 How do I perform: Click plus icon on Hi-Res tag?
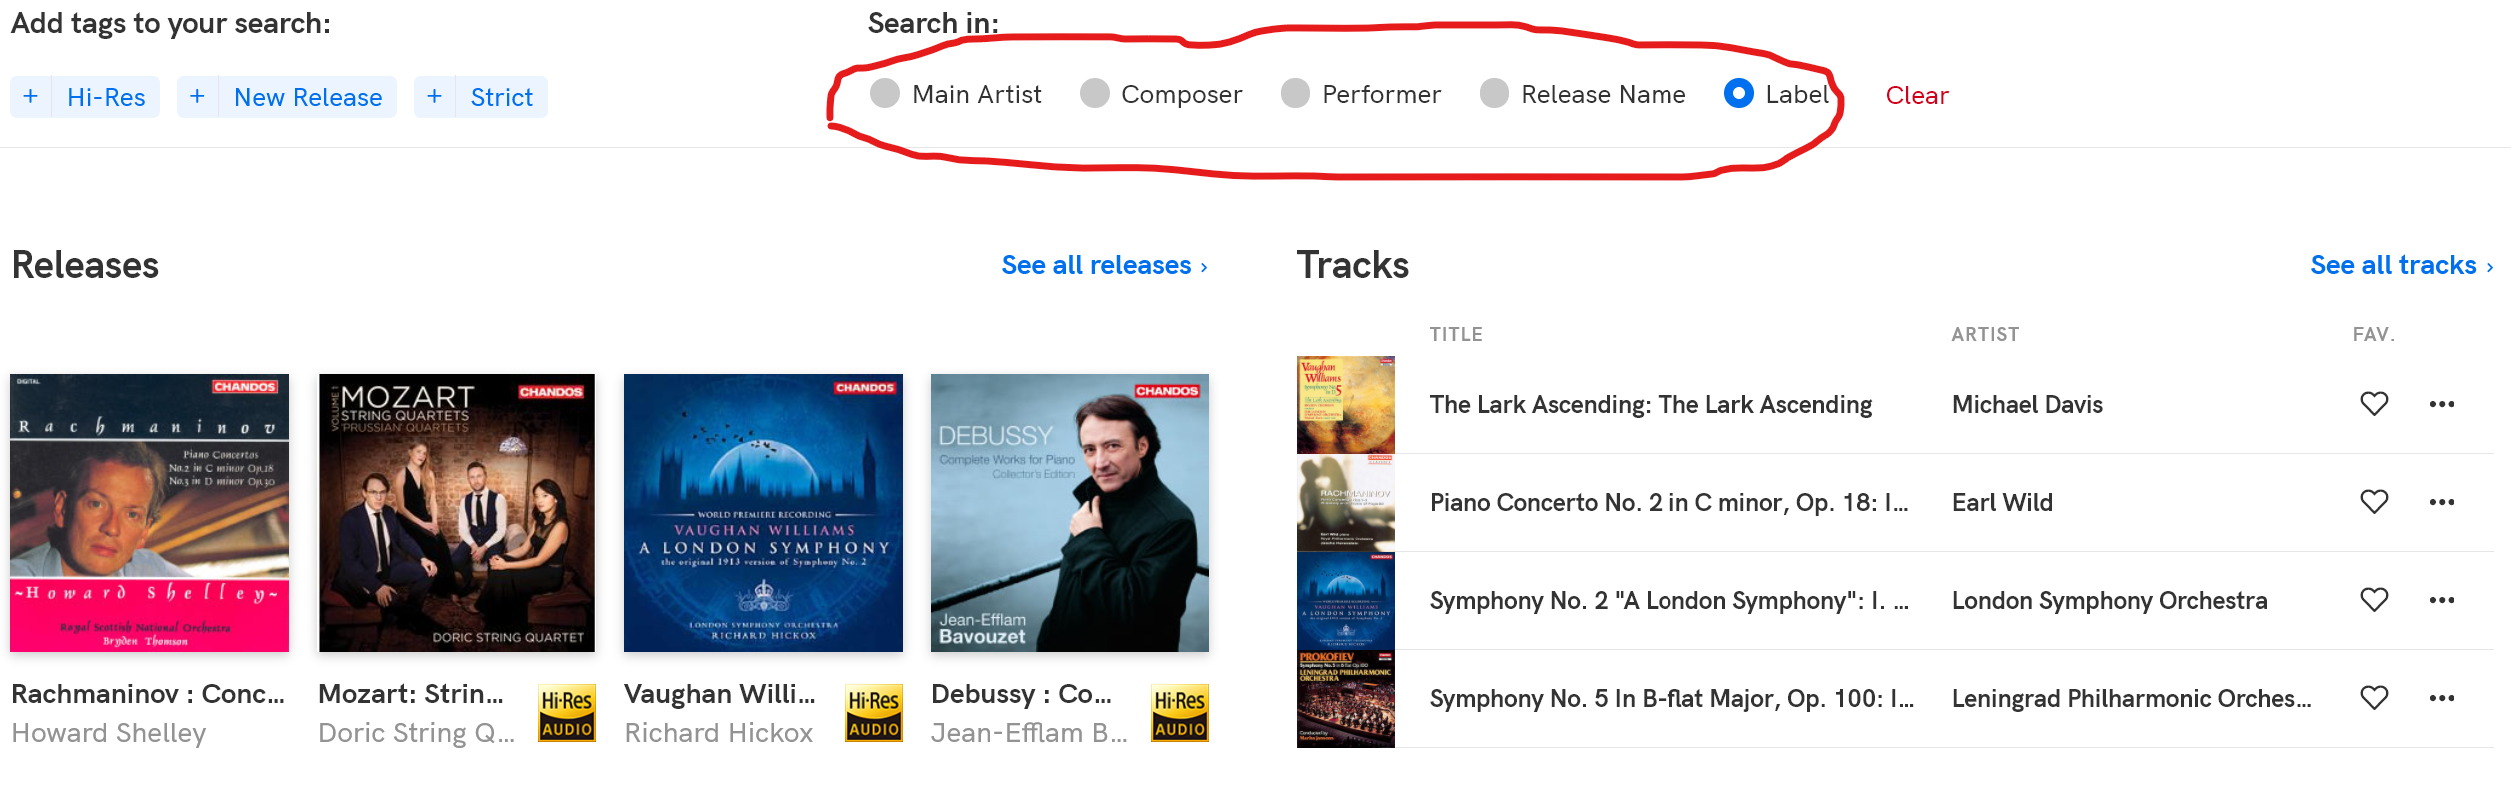click(31, 97)
